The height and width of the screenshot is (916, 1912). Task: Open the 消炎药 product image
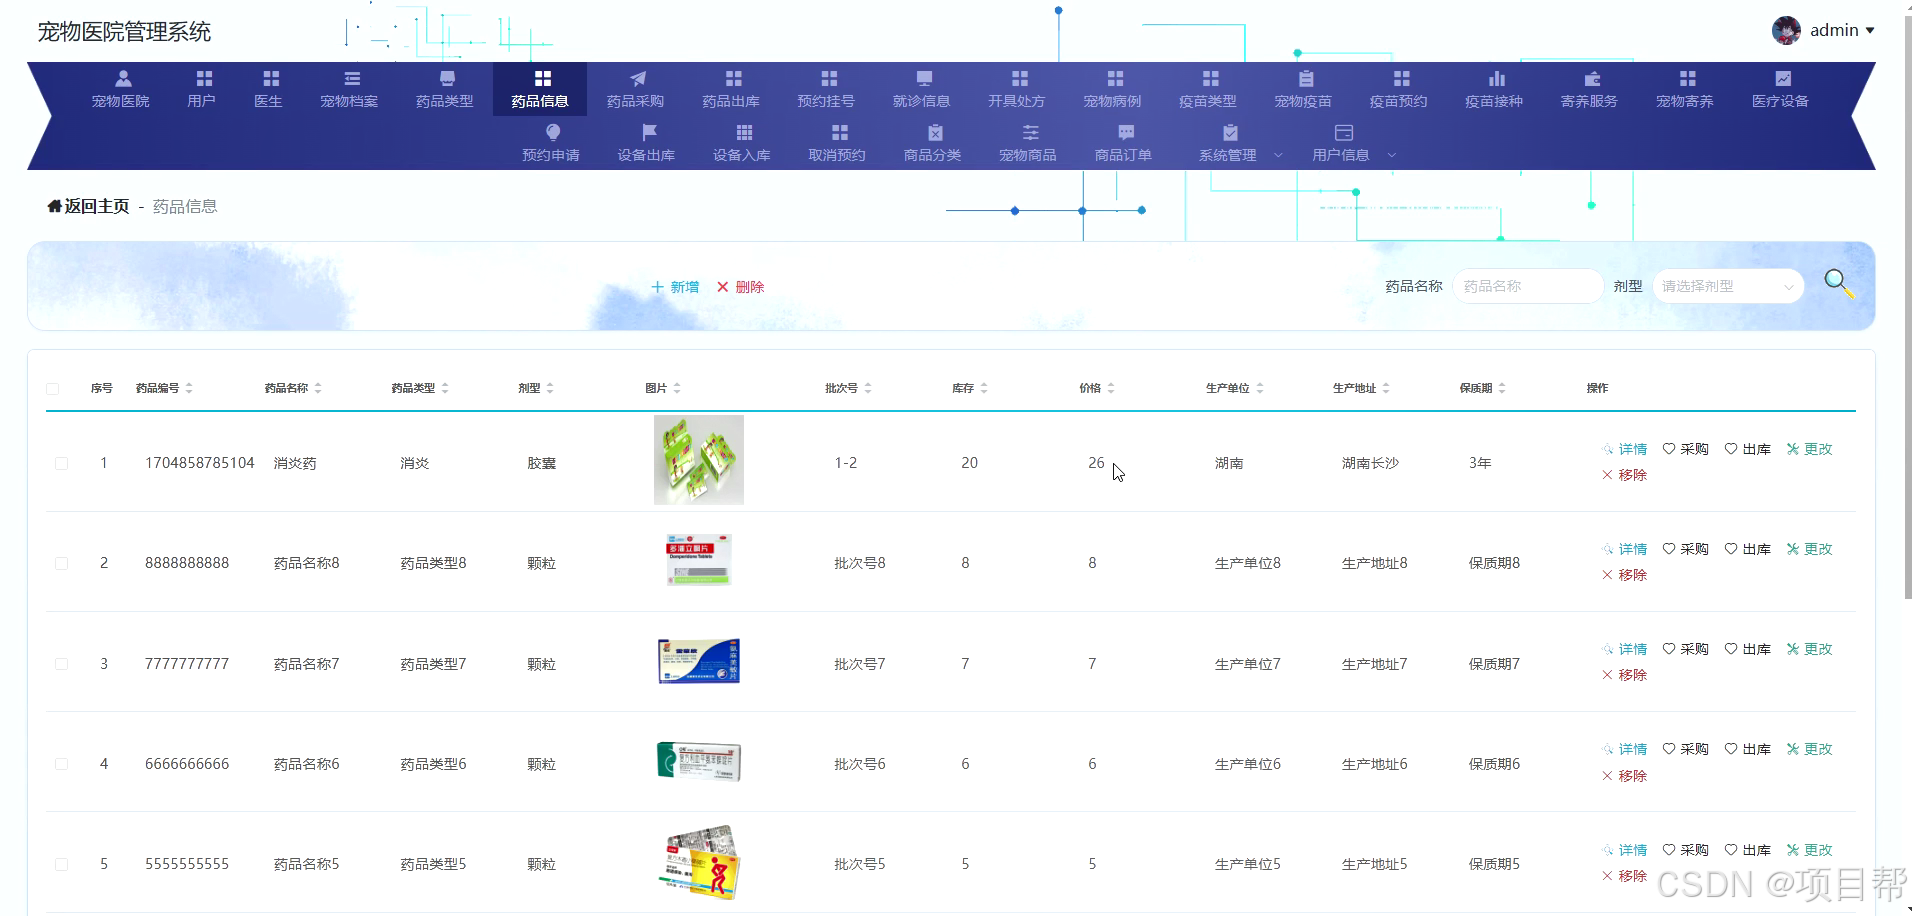coord(699,460)
